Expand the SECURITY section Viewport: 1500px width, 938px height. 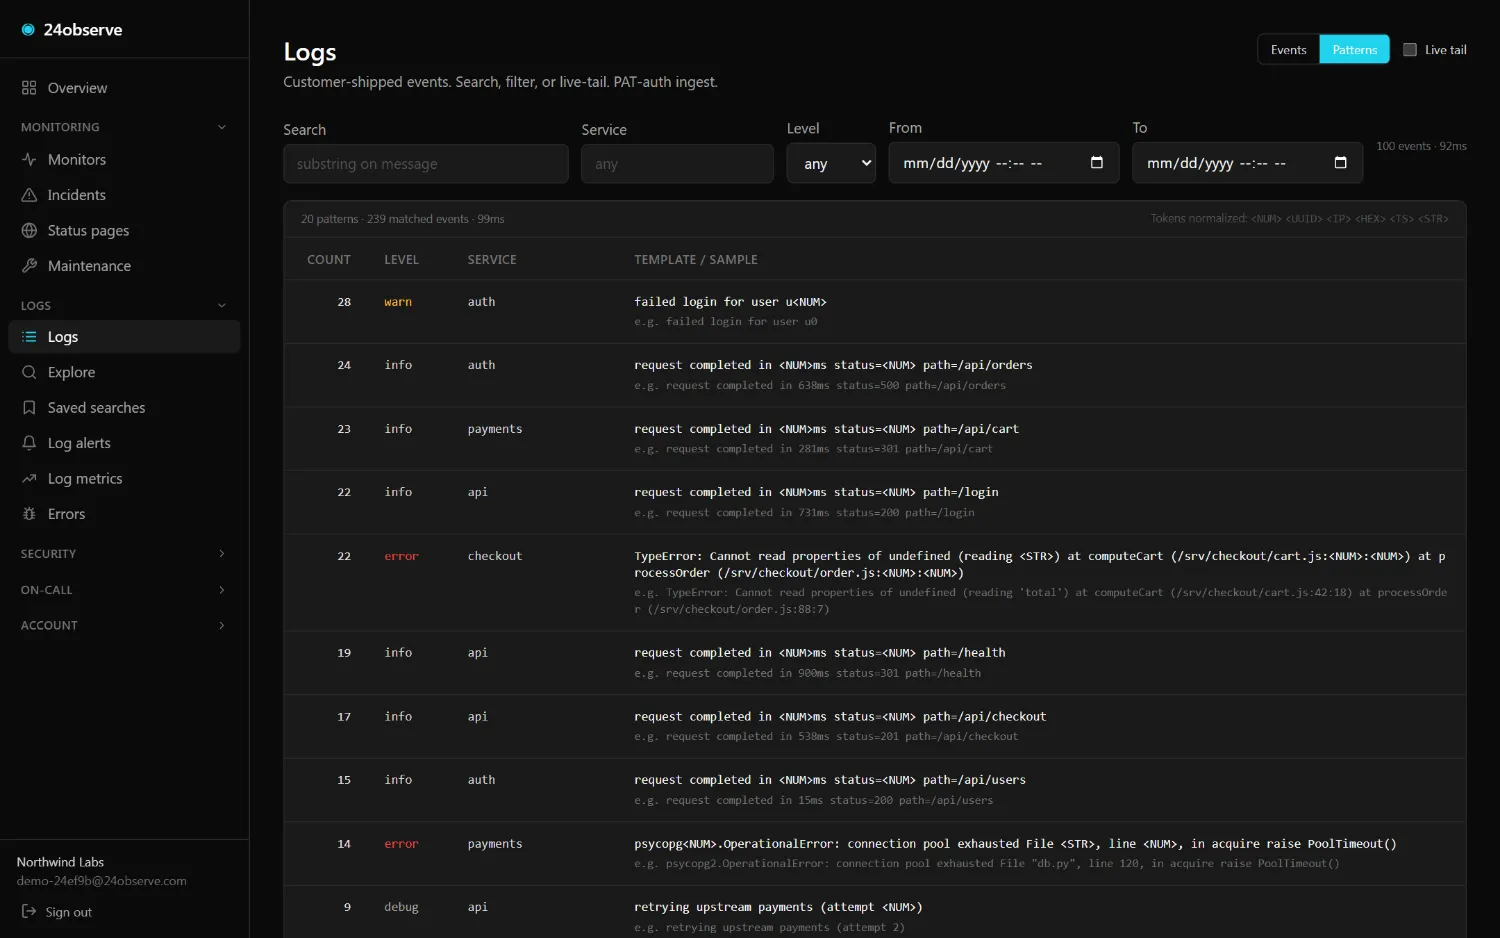click(x=124, y=554)
